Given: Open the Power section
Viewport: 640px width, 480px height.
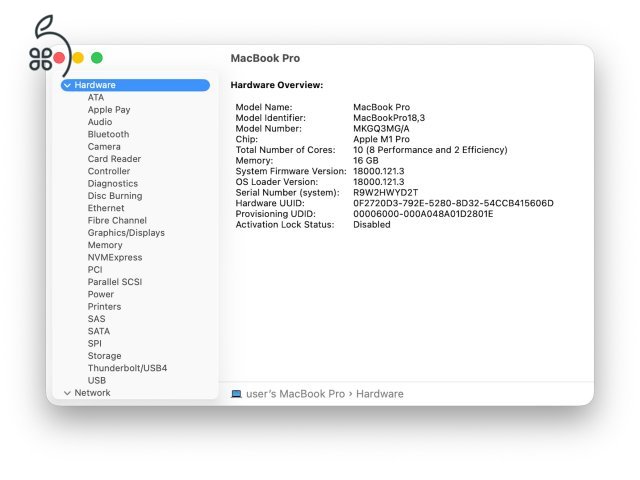Looking at the screenshot, I should pyautogui.click(x=100, y=294).
